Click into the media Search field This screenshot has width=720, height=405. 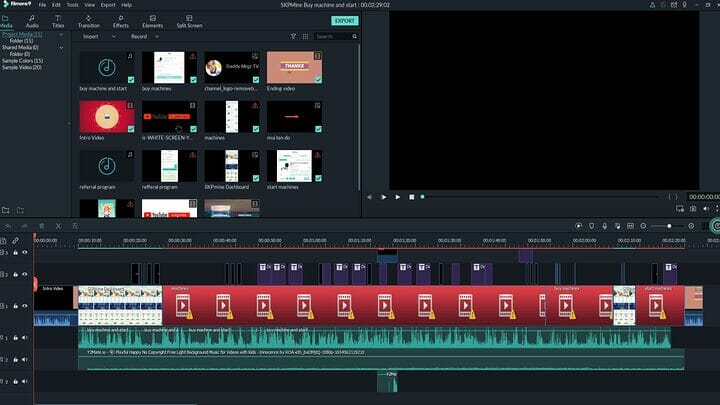[x=332, y=36]
